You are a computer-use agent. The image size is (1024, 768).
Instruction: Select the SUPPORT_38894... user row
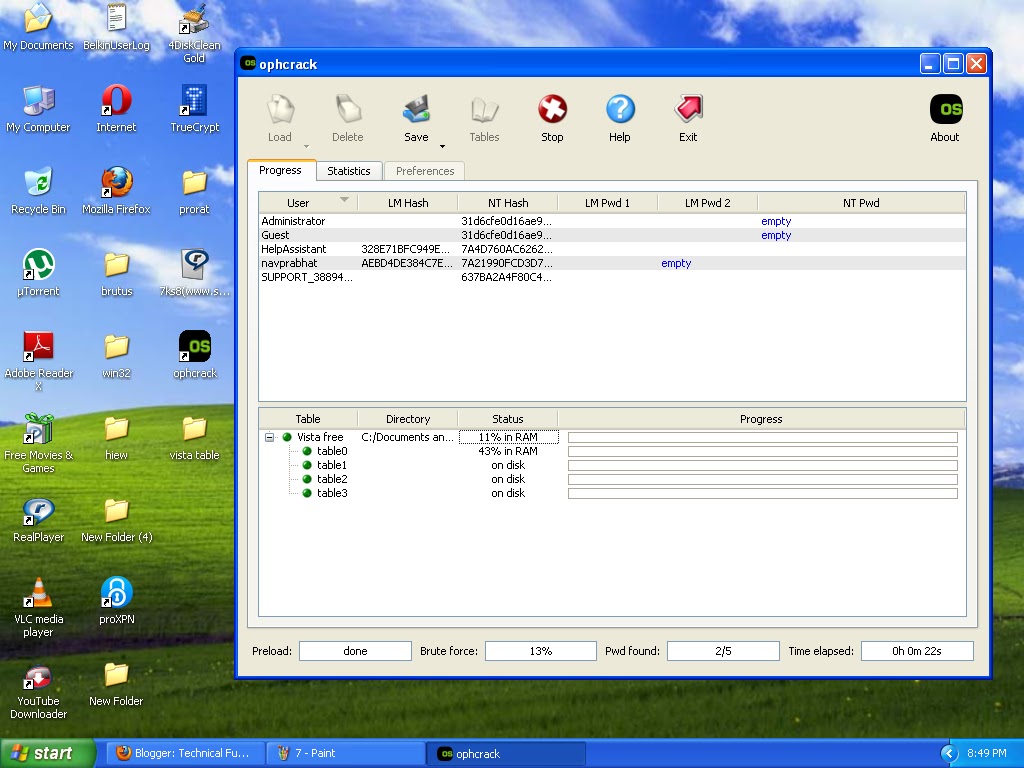[612, 278]
